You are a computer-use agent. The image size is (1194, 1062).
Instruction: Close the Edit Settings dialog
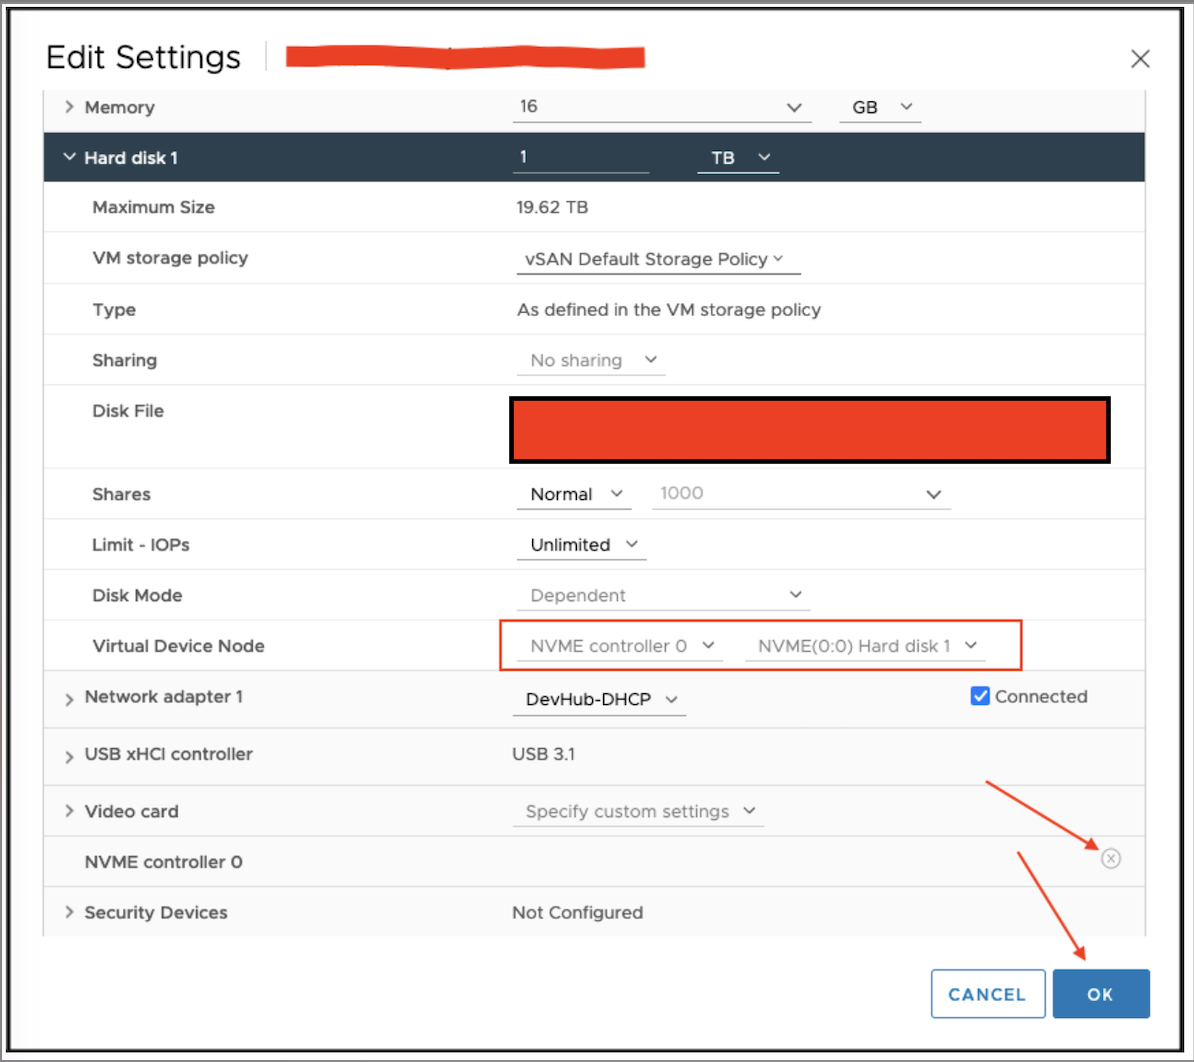tap(1140, 59)
